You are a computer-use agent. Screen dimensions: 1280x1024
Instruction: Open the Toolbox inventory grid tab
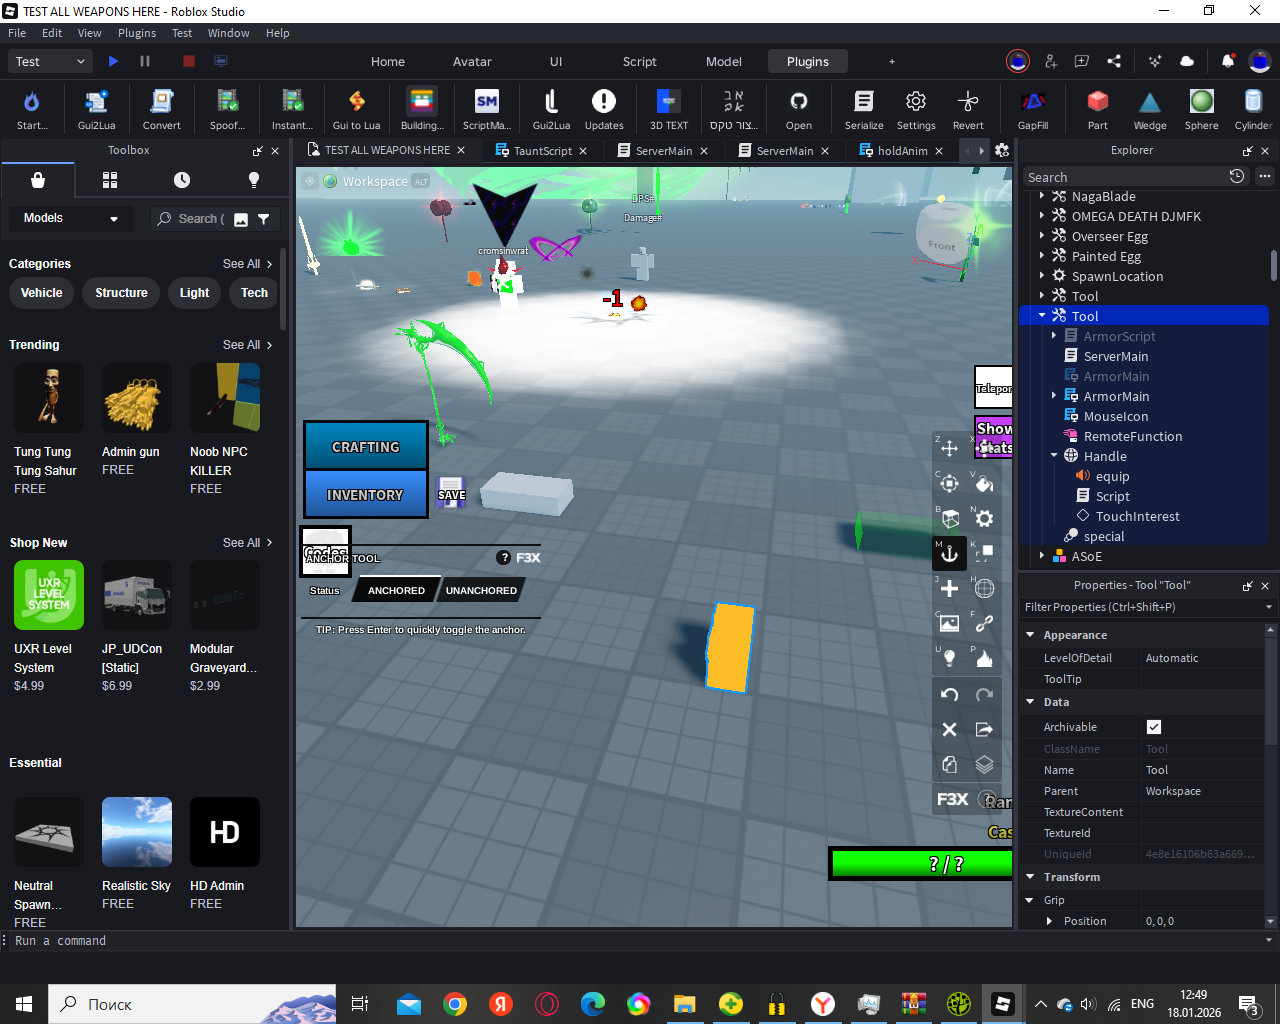point(110,180)
